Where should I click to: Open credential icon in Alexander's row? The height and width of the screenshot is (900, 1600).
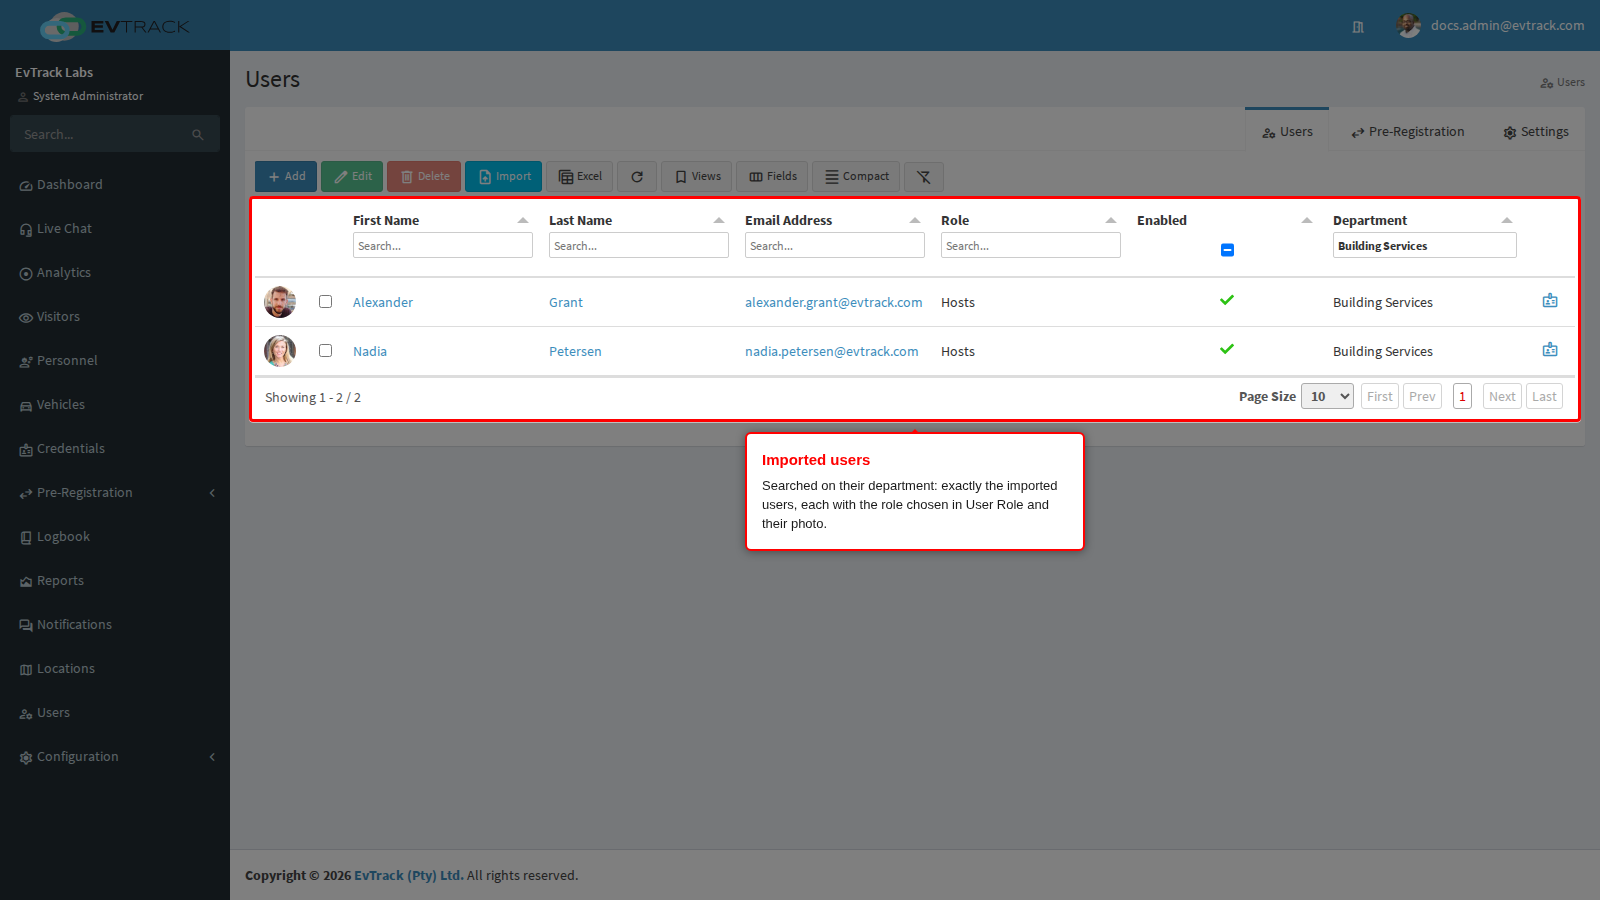(x=1550, y=301)
